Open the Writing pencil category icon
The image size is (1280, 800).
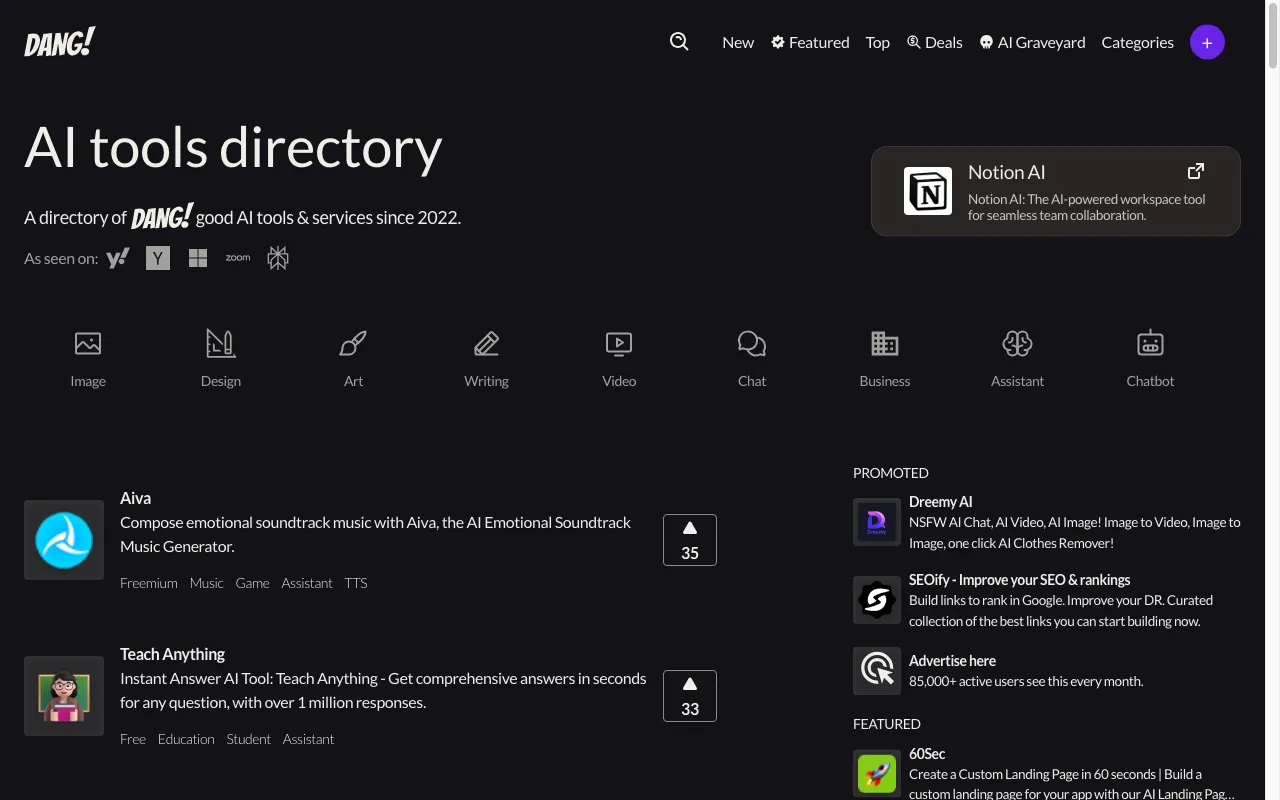click(x=487, y=344)
